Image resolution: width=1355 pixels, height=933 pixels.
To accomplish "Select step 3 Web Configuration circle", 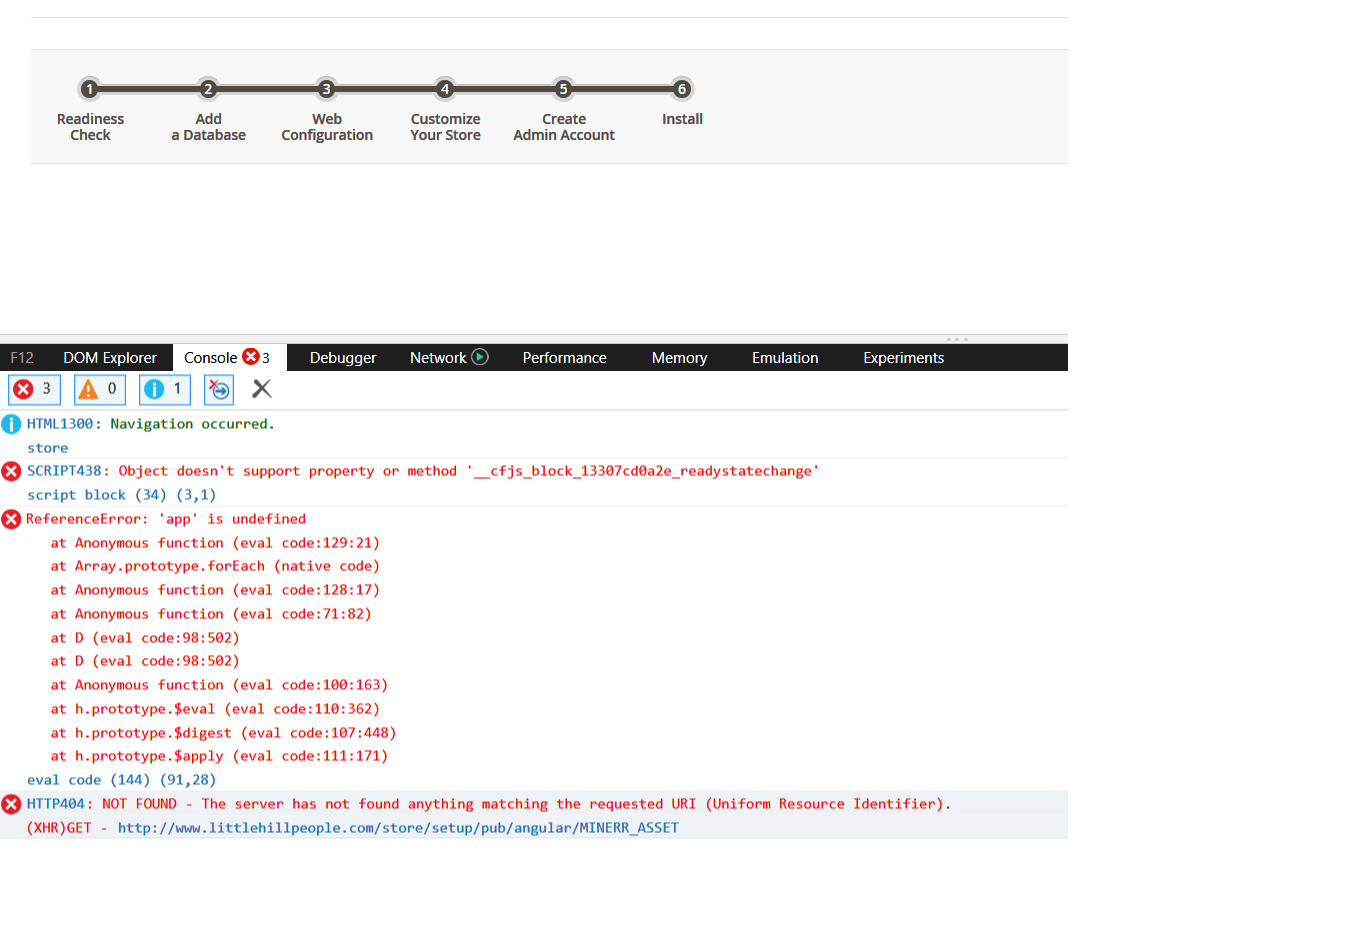I will pyautogui.click(x=326, y=89).
